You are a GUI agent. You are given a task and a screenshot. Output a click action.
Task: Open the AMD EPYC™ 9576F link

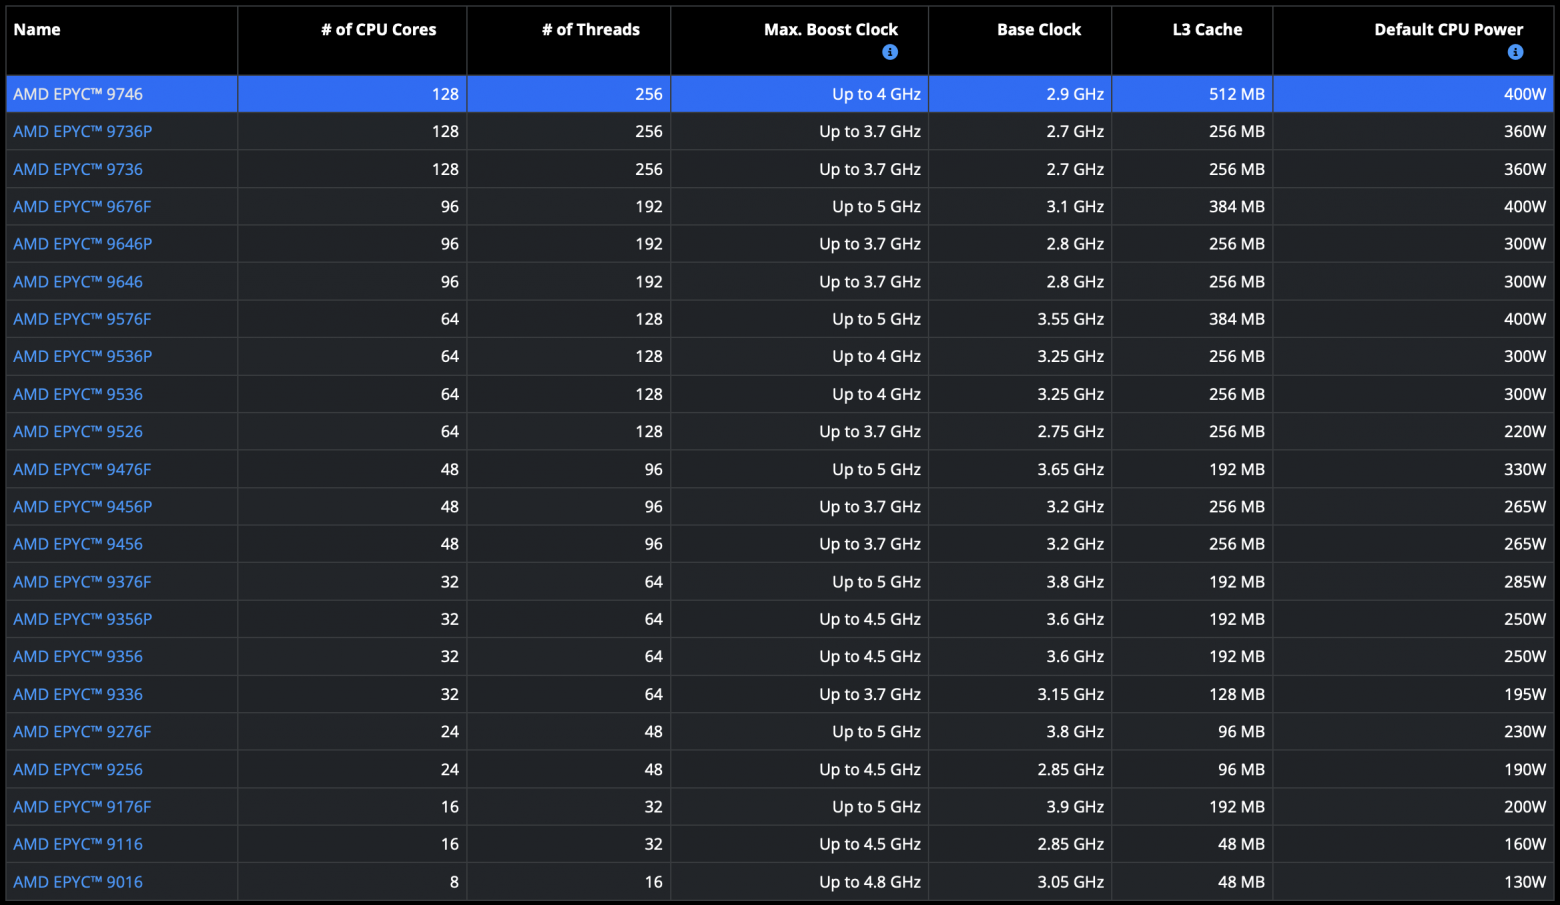click(82, 319)
